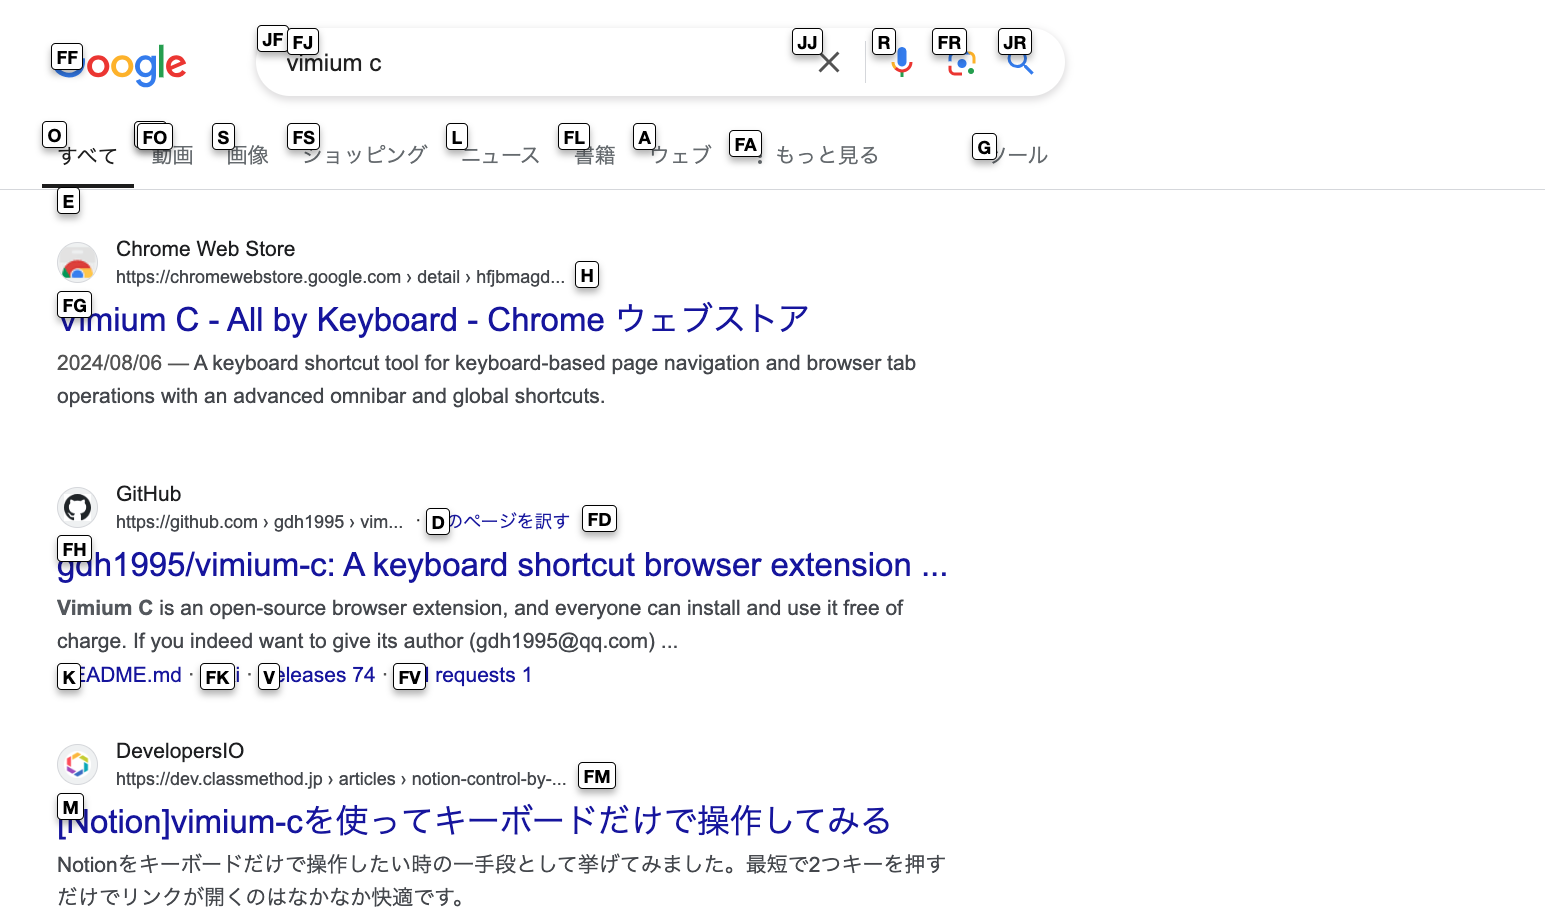Open options menu for DevelopersIO result
This screenshot has width=1545, height=919.
click(598, 778)
